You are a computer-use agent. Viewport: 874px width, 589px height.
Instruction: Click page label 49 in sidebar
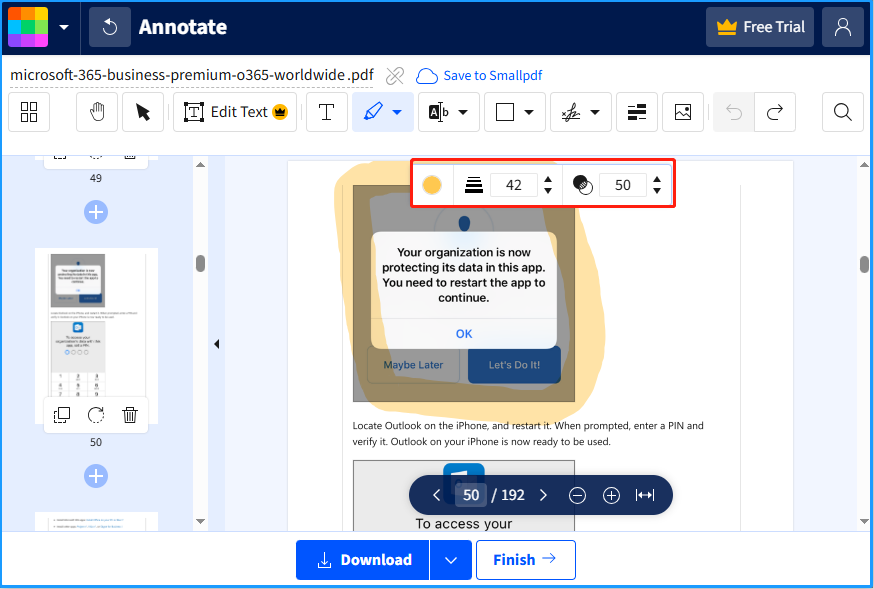(x=96, y=178)
